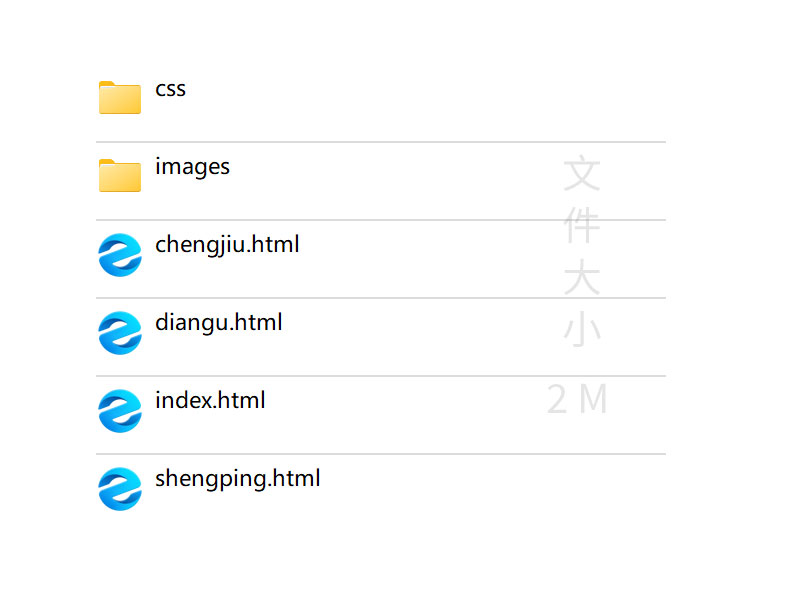
Task: Open the images folder icon
Action: [120, 176]
